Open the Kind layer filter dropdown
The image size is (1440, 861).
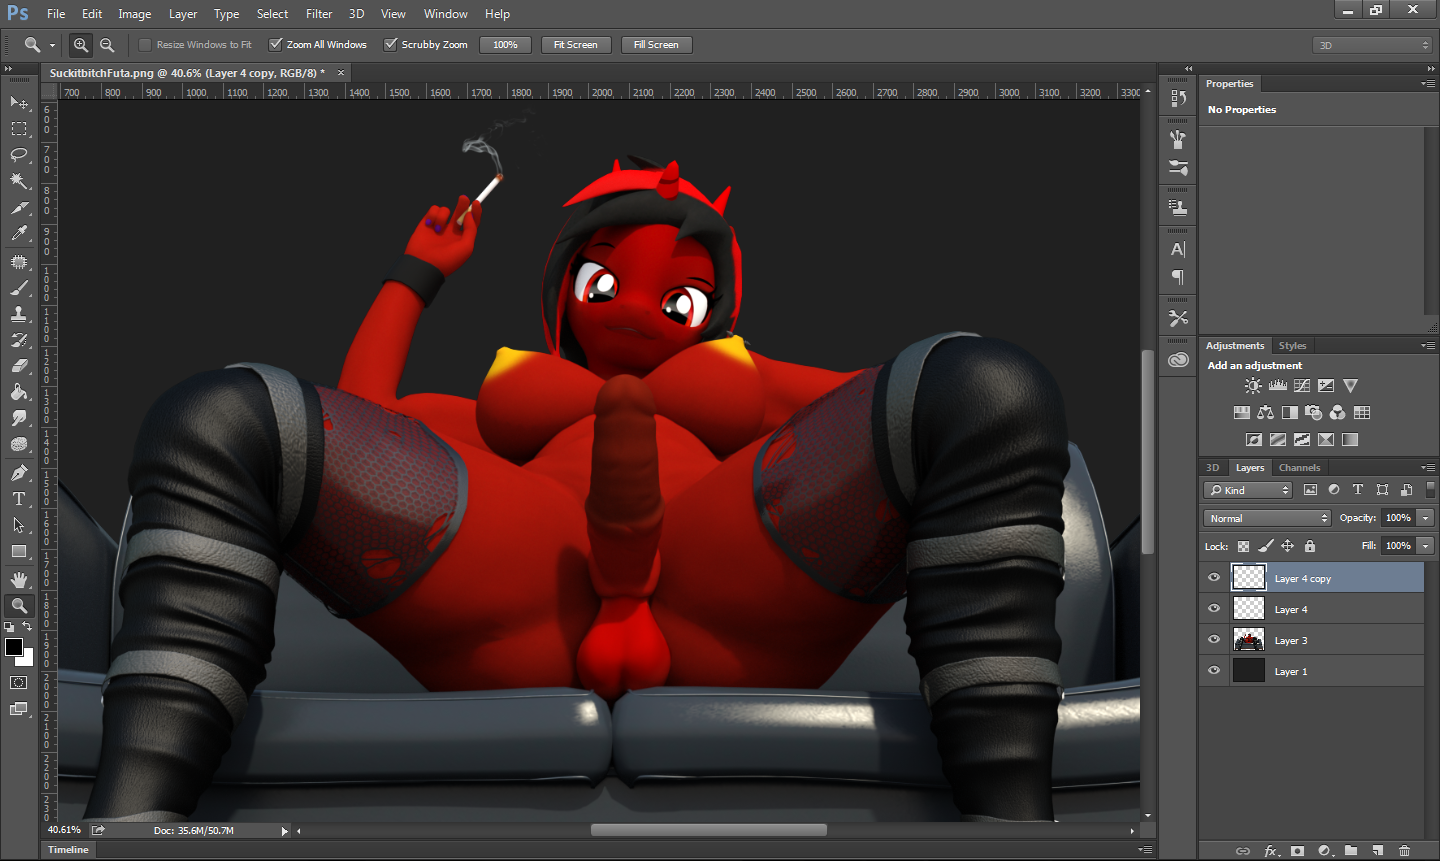click(1248, 490)
